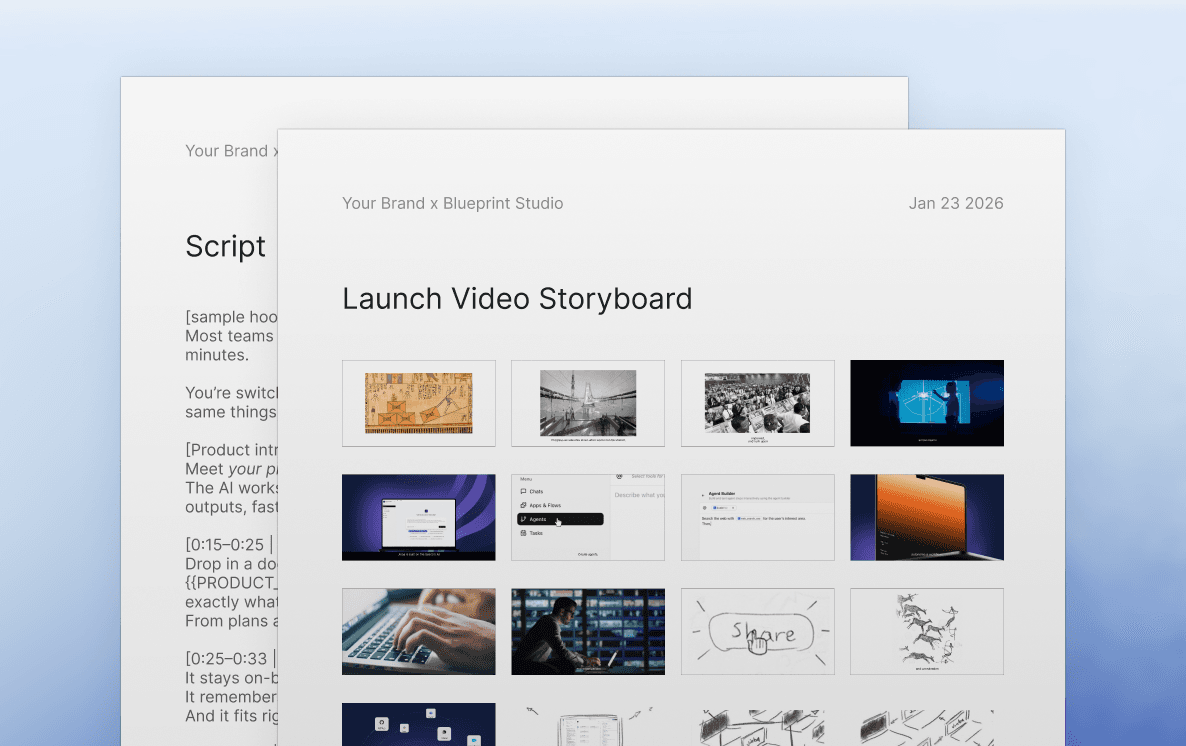Click the Jan 23 2026 date
This screenshot has width=1186, height=746.
click(x=956, y=204)
